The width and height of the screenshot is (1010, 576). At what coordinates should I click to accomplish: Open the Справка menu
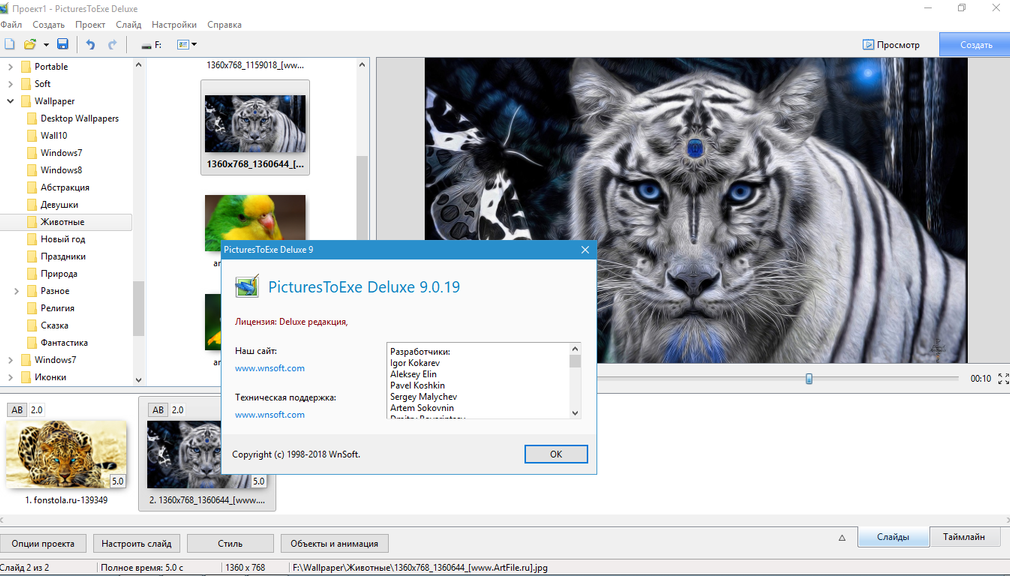(x=224, y=24)
